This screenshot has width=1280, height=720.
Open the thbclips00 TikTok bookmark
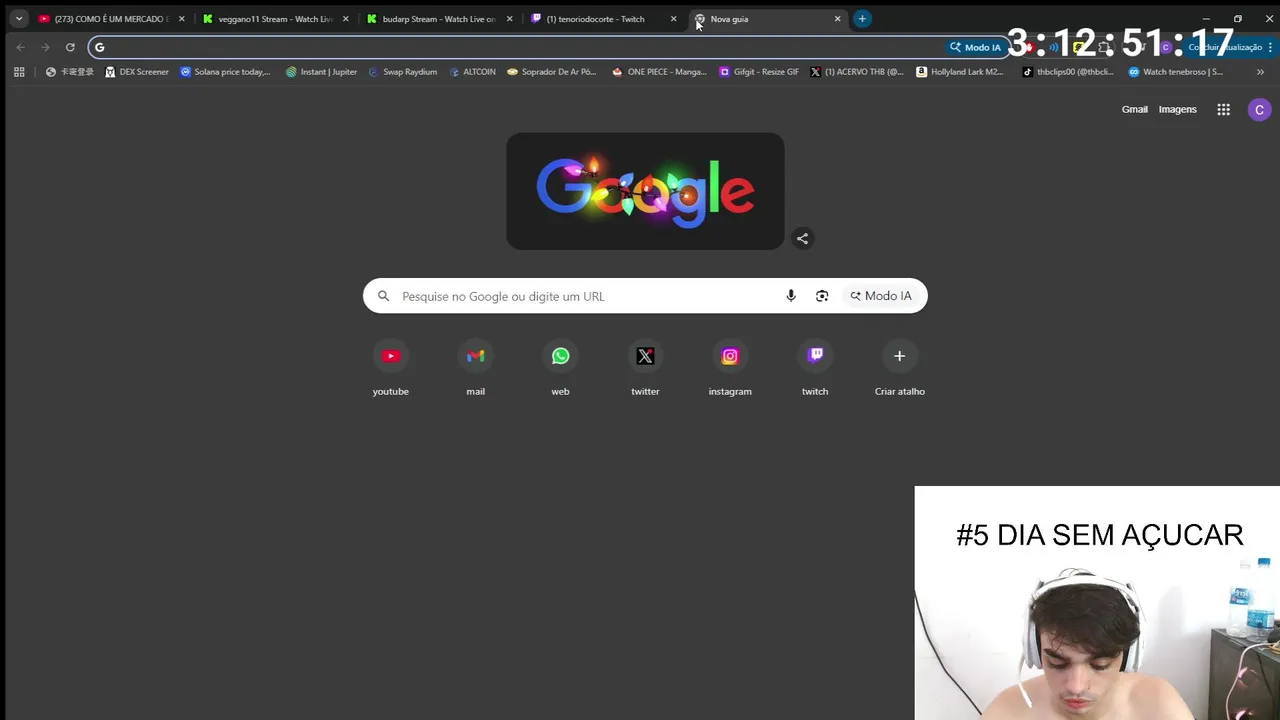click(x=1067, y=72)
